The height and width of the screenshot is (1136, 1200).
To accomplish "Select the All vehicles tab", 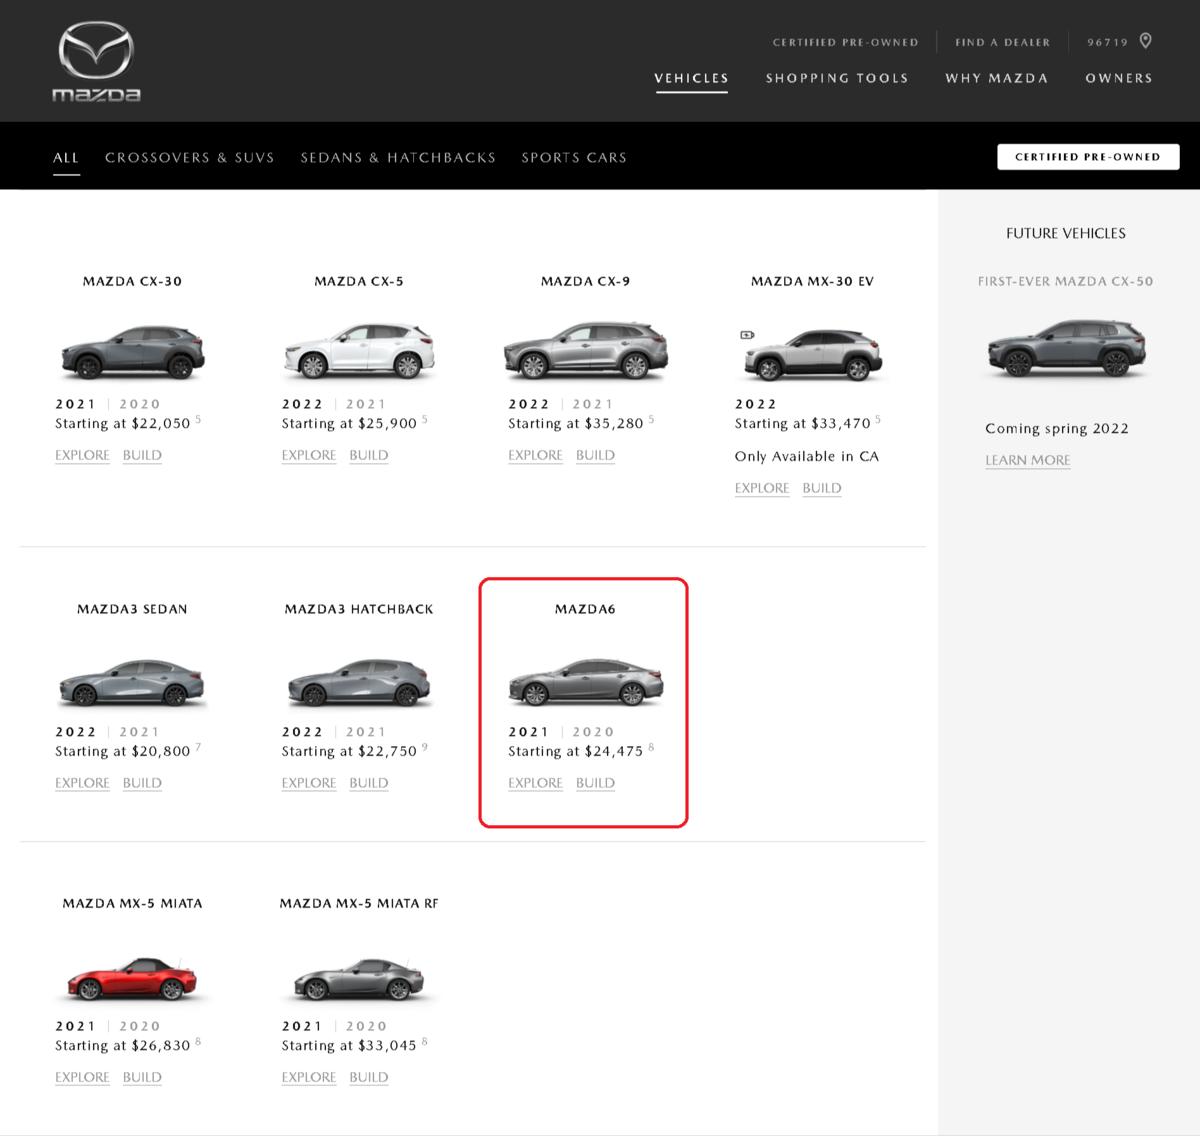I will click(x=66, y=158).
